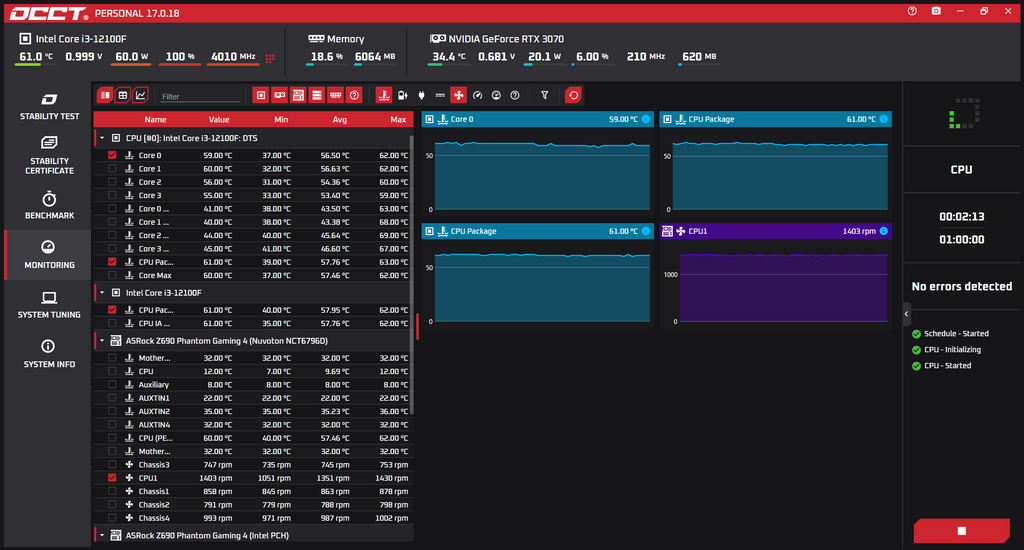Open the System Tuning section

49,304
